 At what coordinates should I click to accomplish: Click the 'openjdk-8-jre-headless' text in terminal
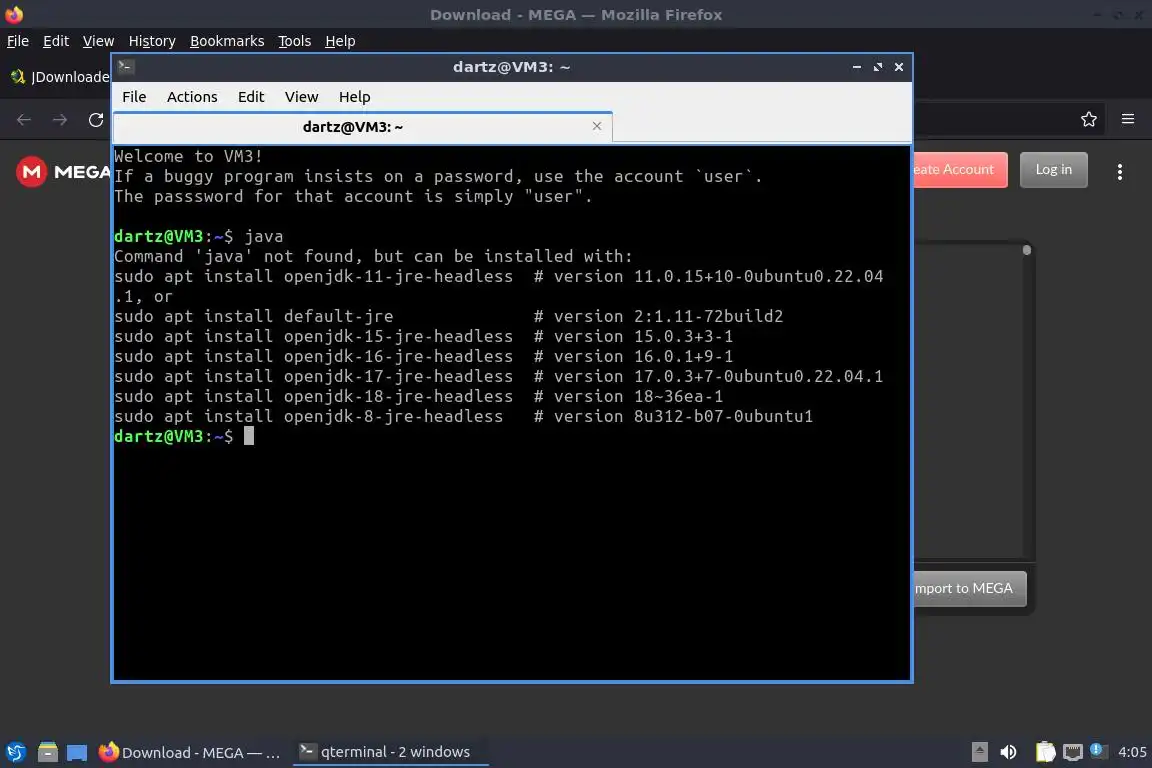(x=393, y=416)
